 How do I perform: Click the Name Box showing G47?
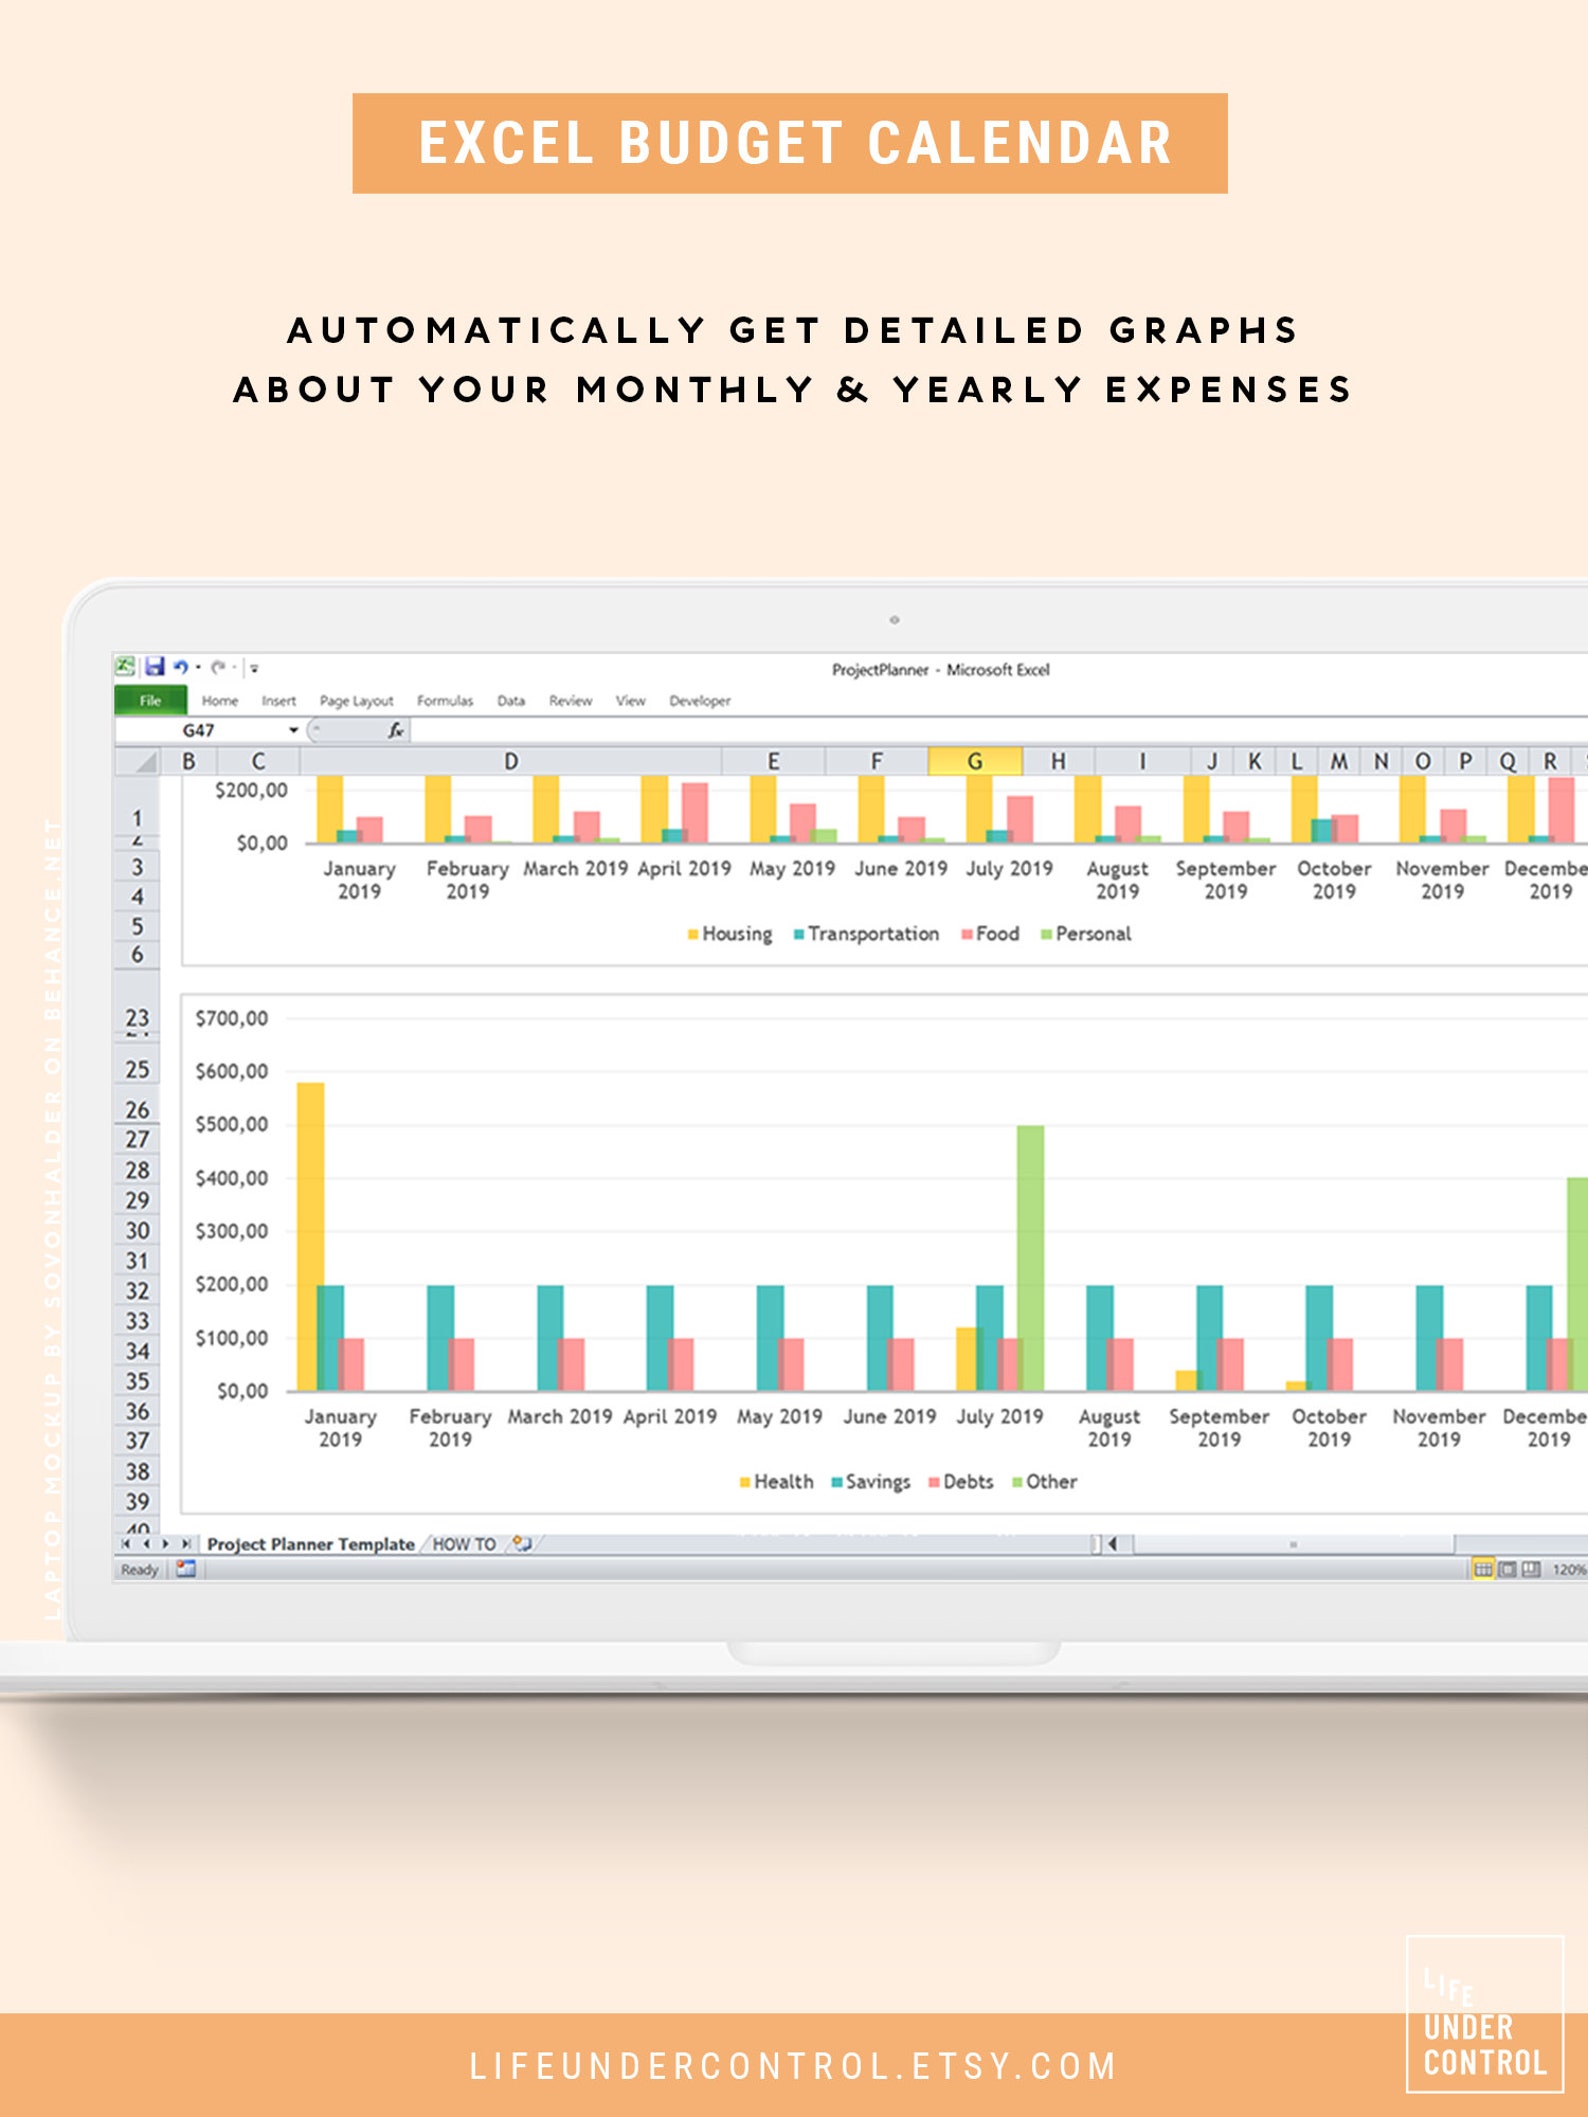(200, 730)
